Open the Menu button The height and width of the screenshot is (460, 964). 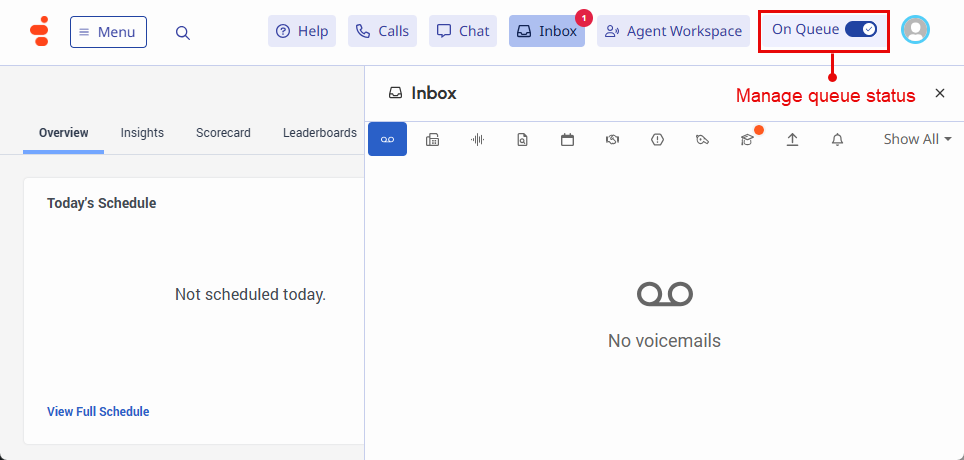[x=108, y=32]
